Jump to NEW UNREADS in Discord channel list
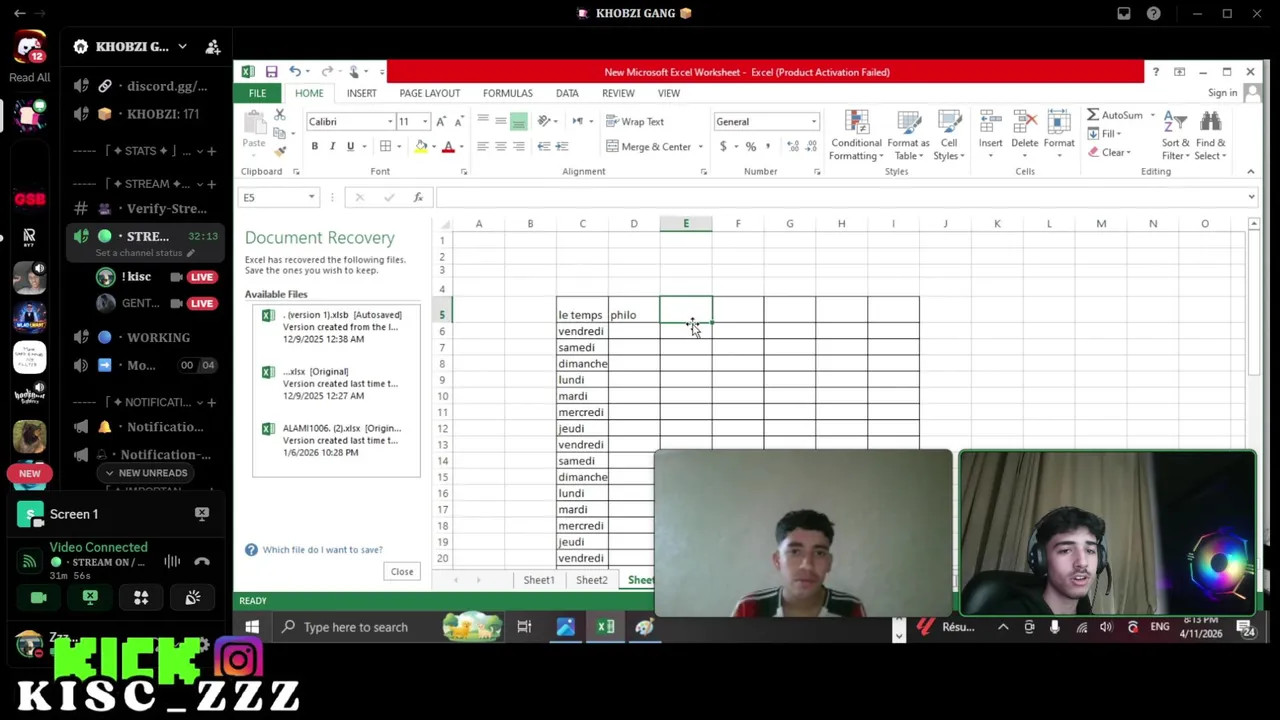 pos(145,473)
